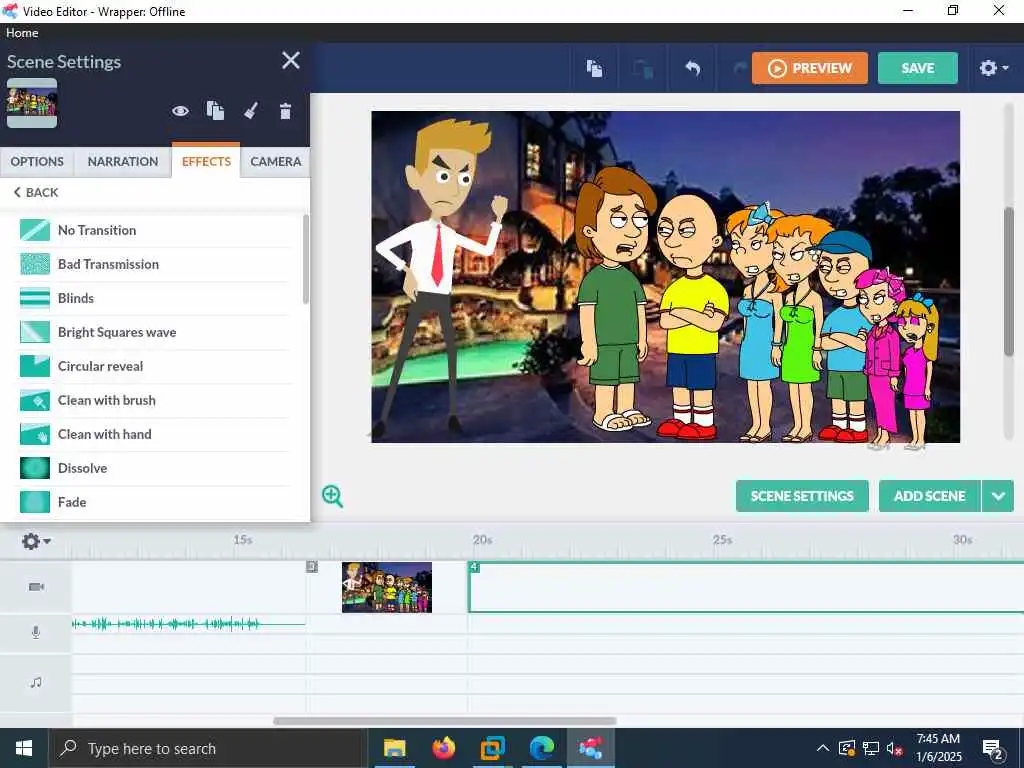Toggle scene preview eye icon
Screen dimensions: 1024x768
coord(180,111)
